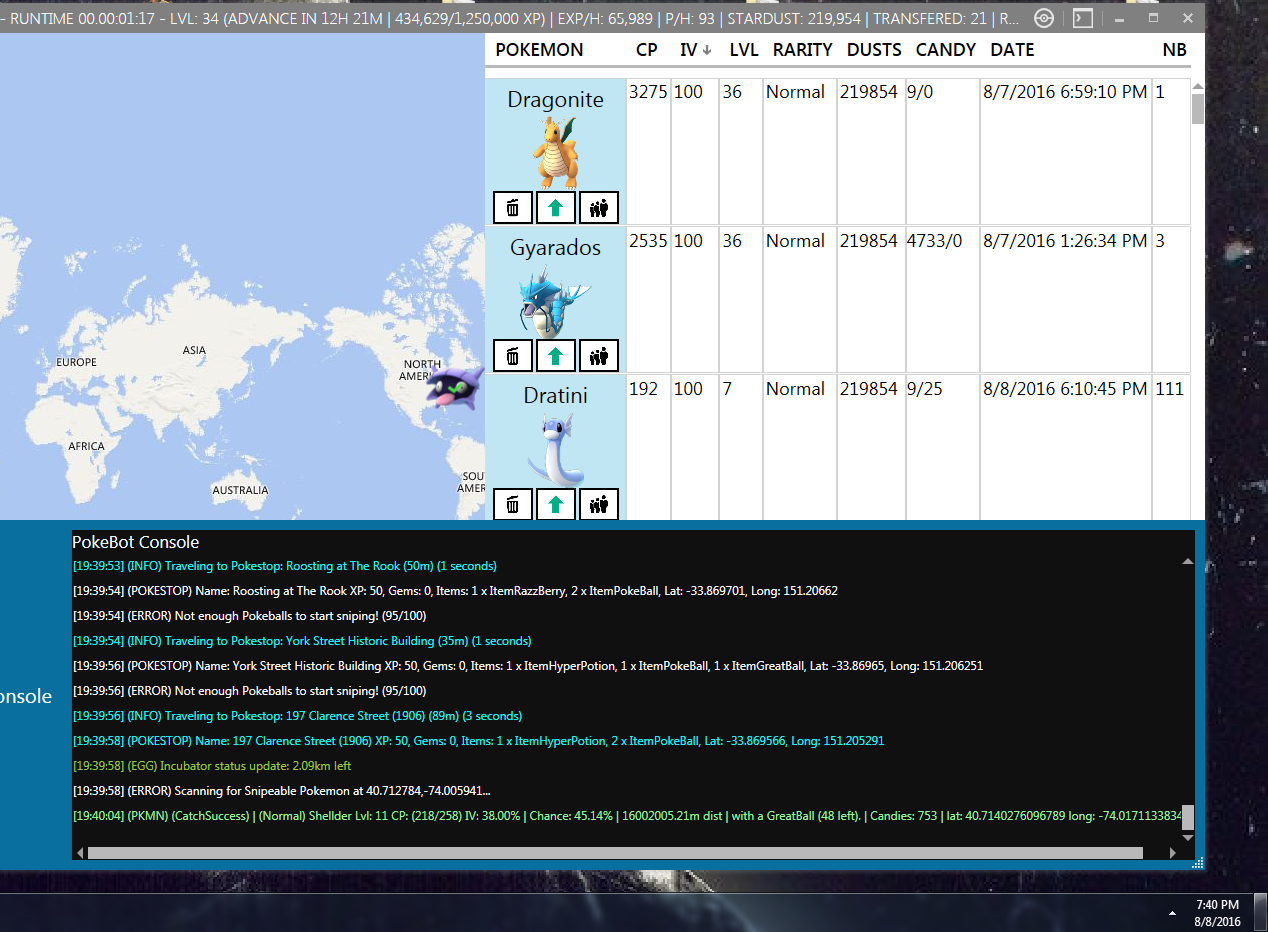The image size is (1268, 932).
Task: Sort list by CANDY column
Action: [x=945, y=50]
